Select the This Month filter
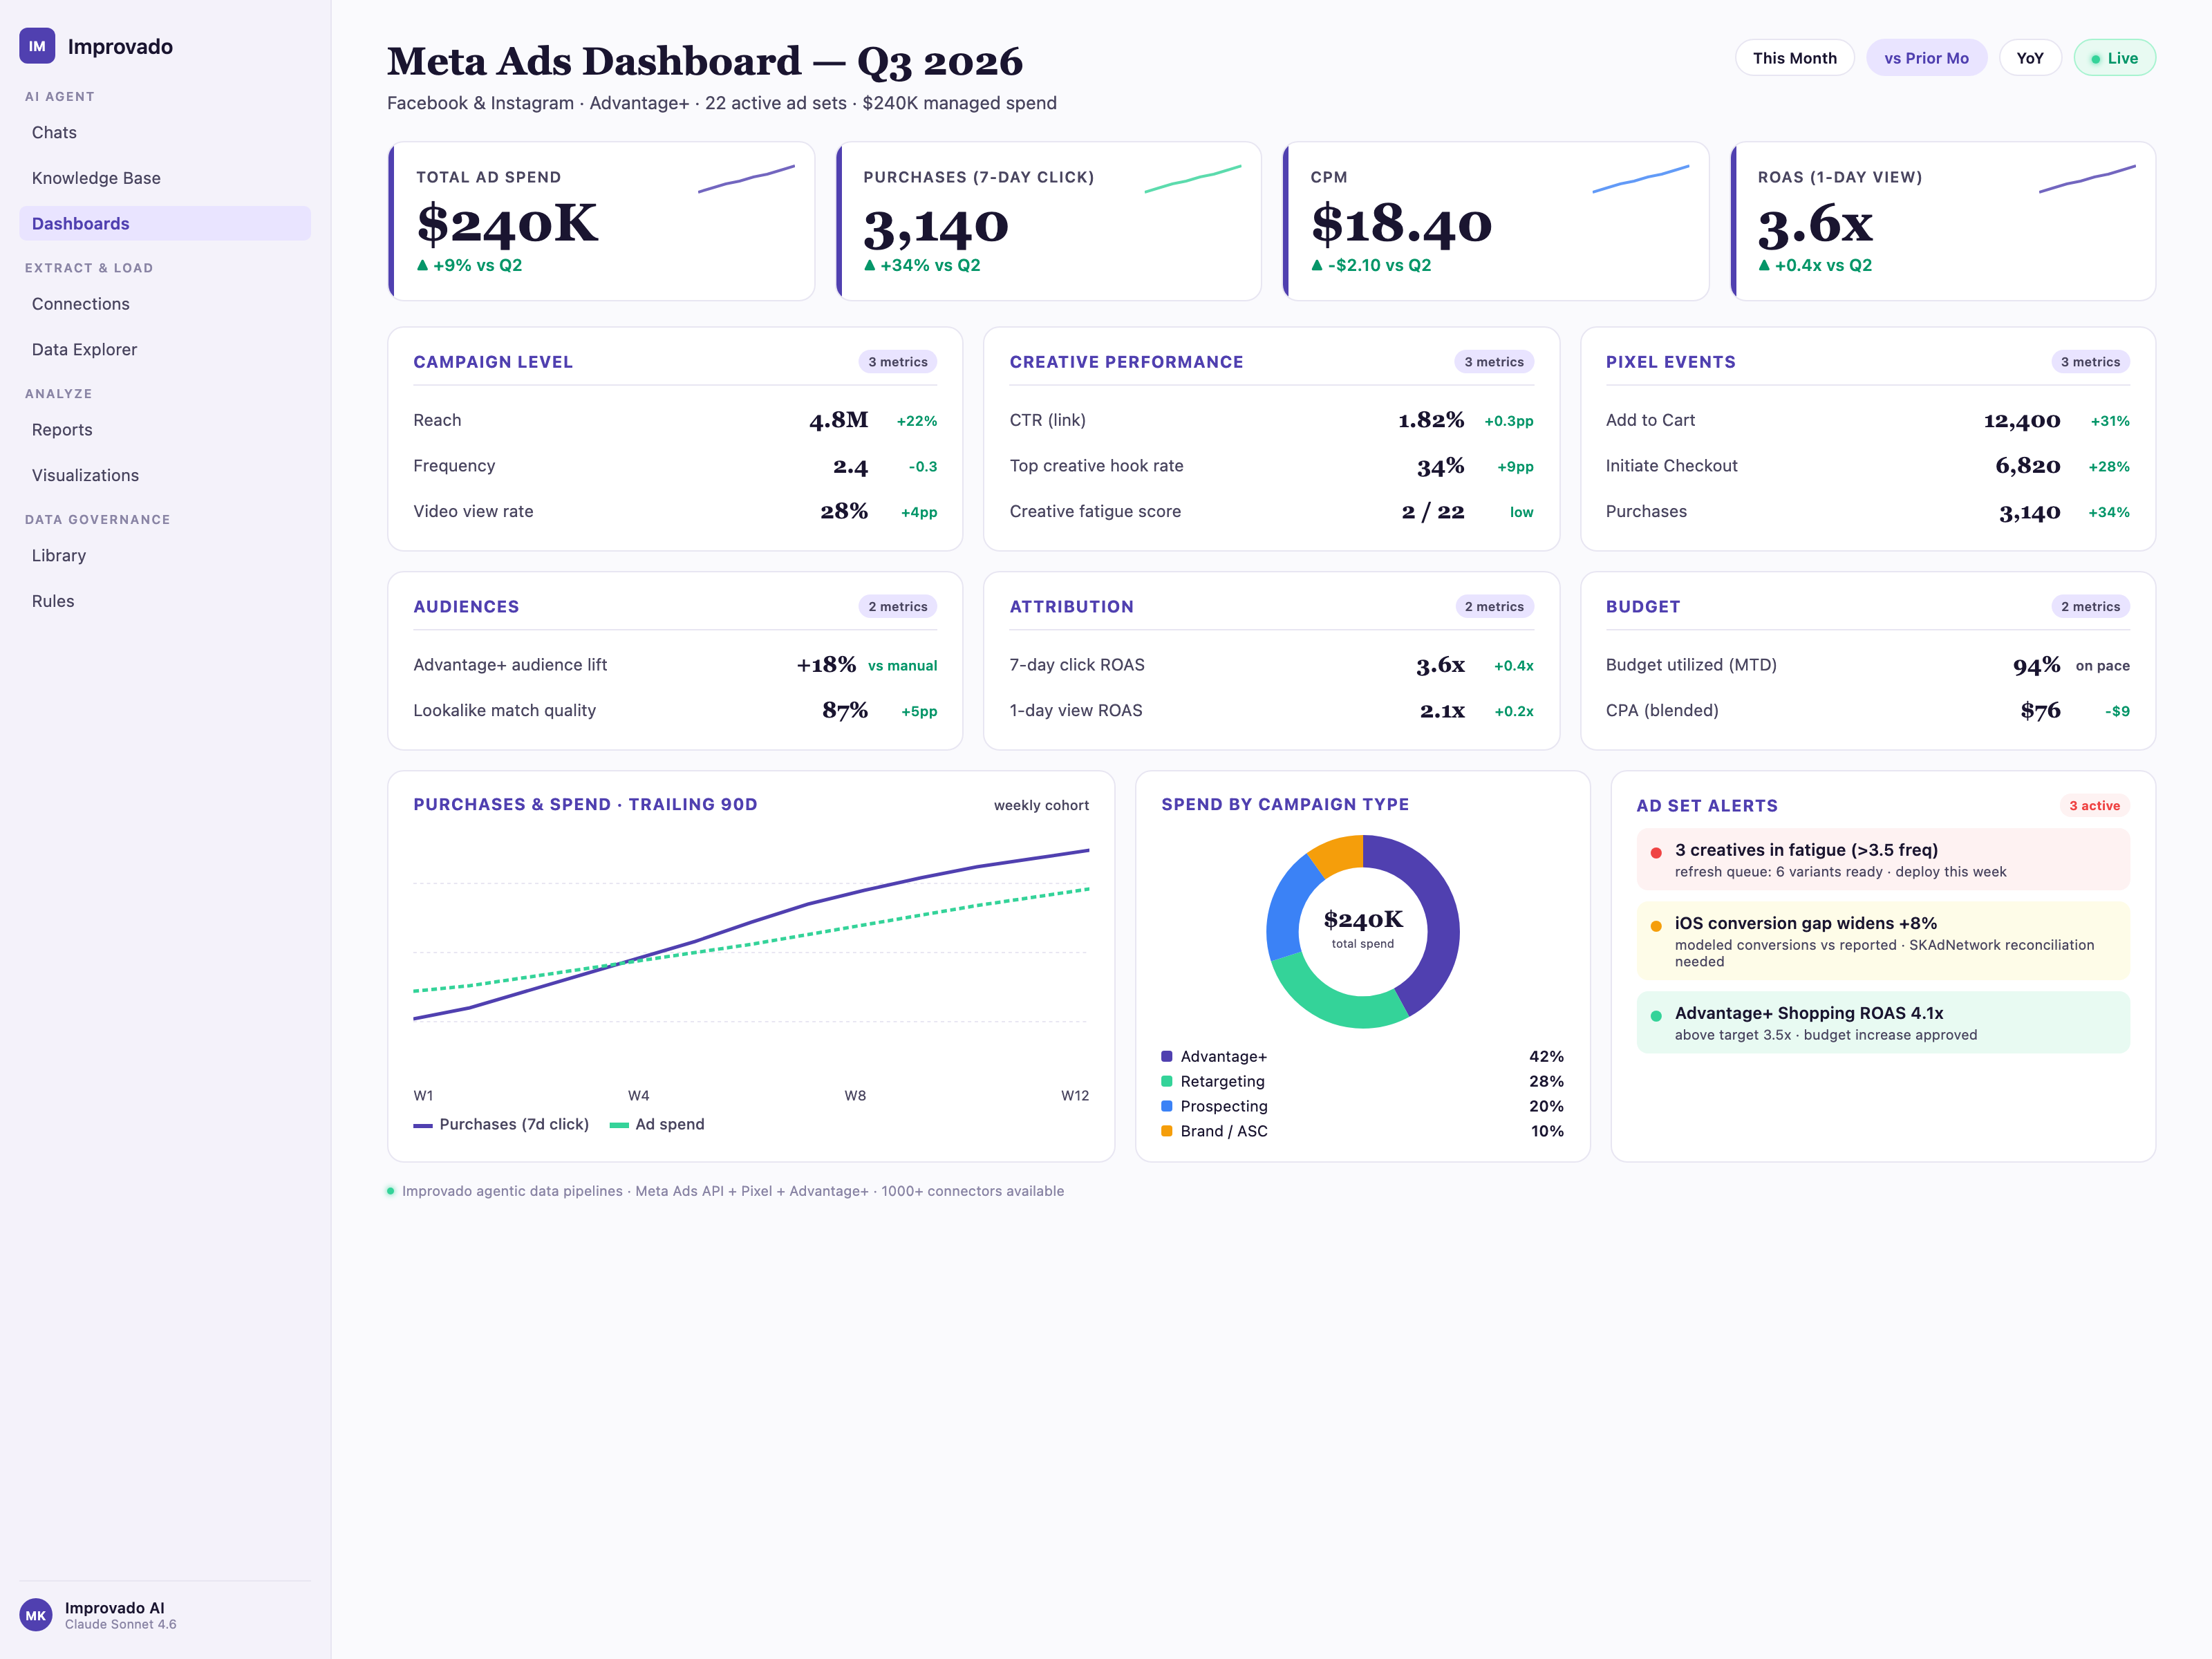The width and height of the screenshot is (2212, 1659). point(1794,58)
